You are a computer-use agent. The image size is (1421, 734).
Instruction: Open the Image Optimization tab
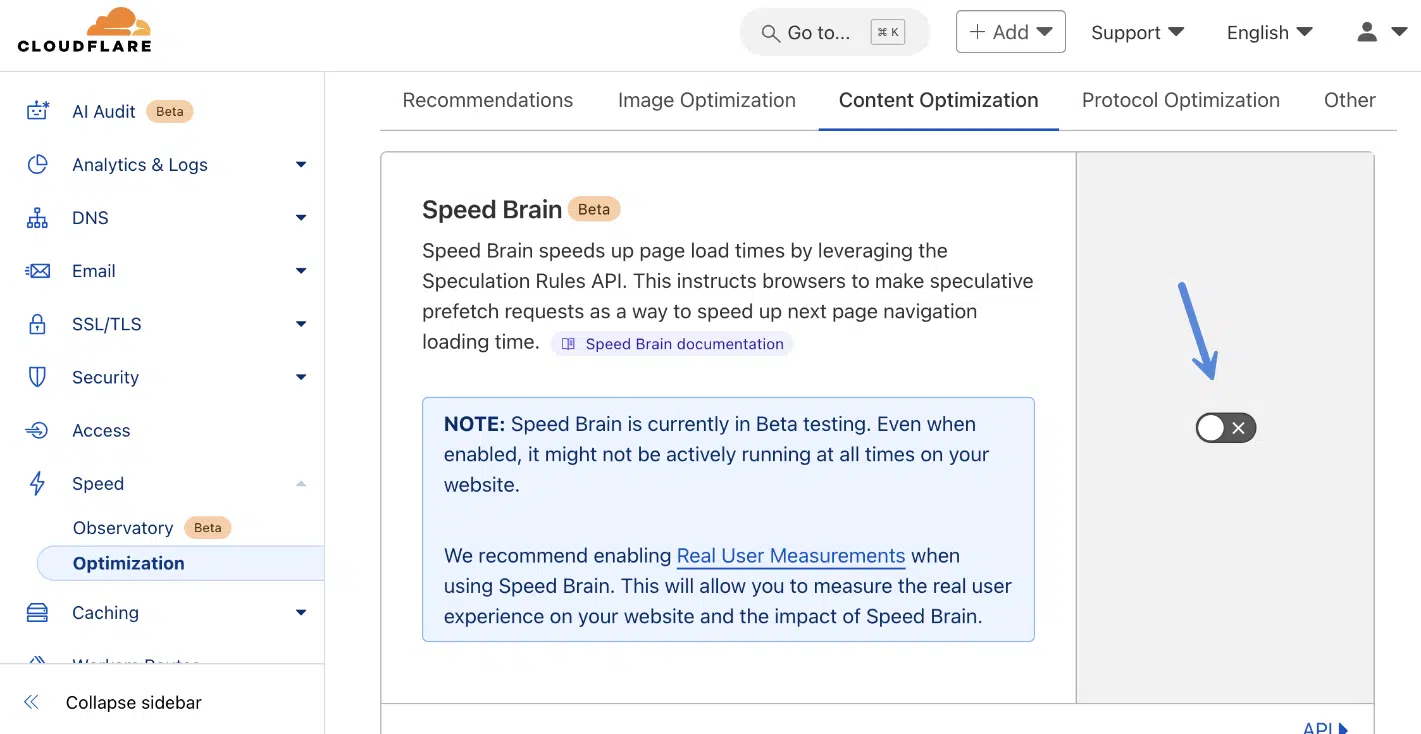pos(707,100)
